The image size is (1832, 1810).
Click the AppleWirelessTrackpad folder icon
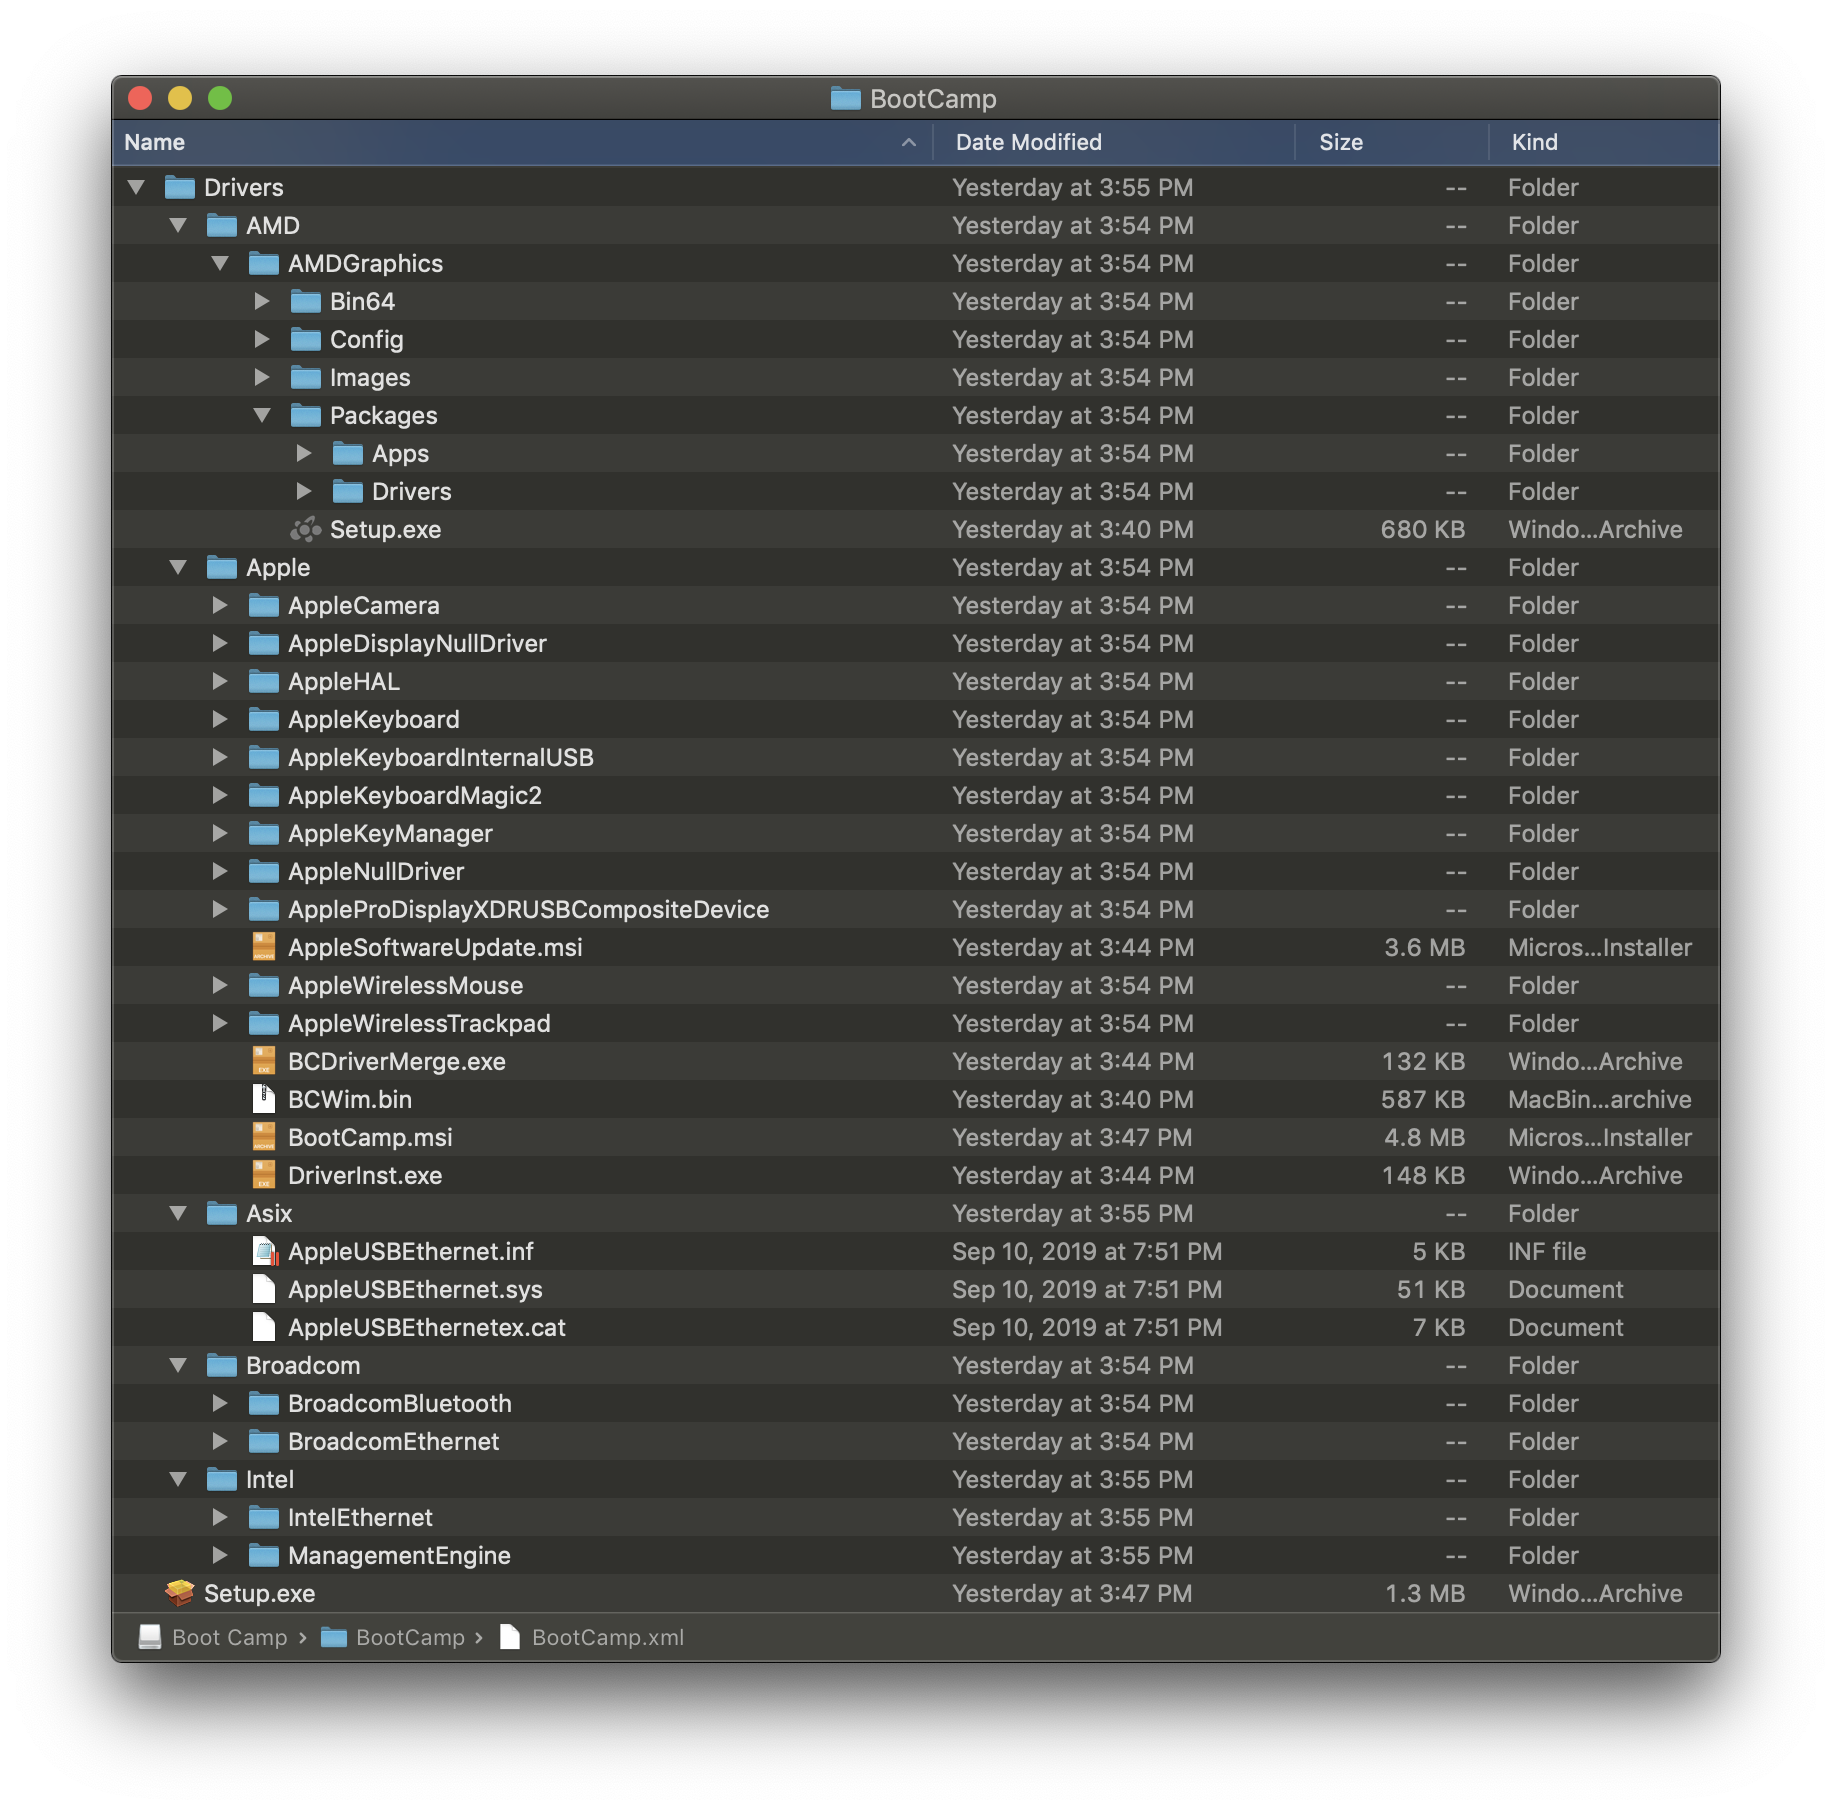coord(264,1023)
